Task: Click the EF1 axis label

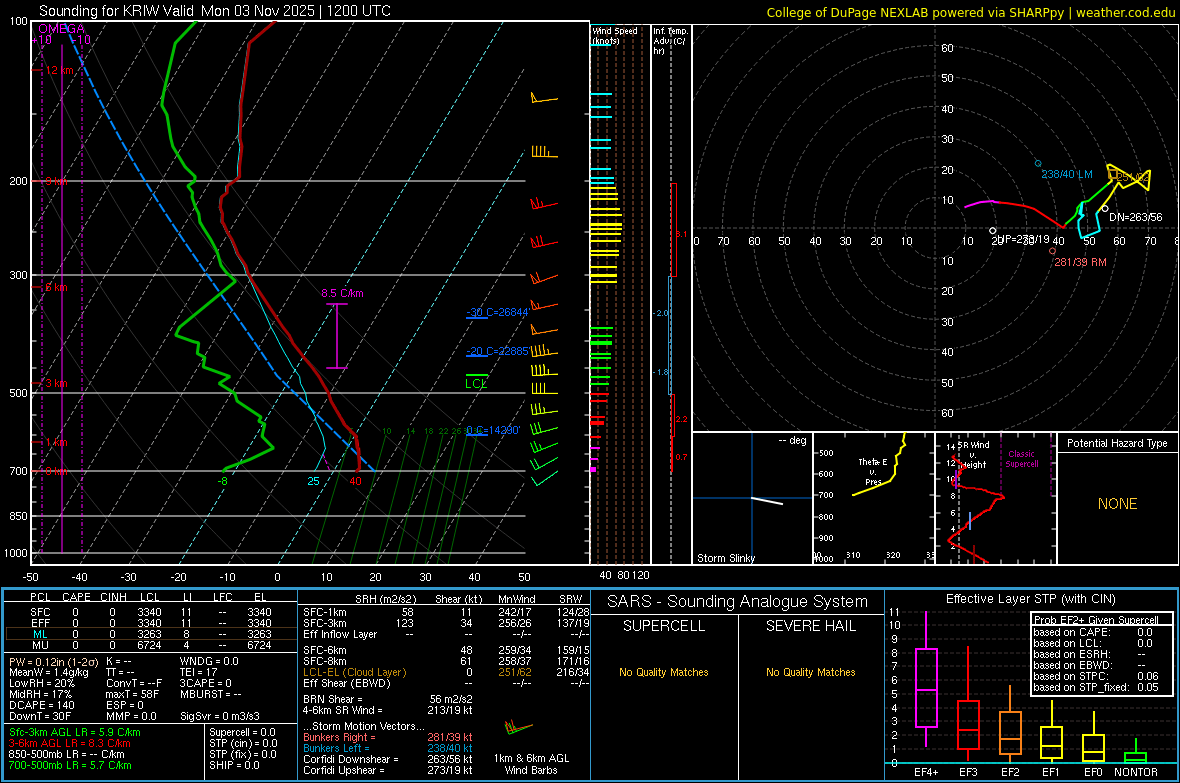Action: (x=1051, y=772)
